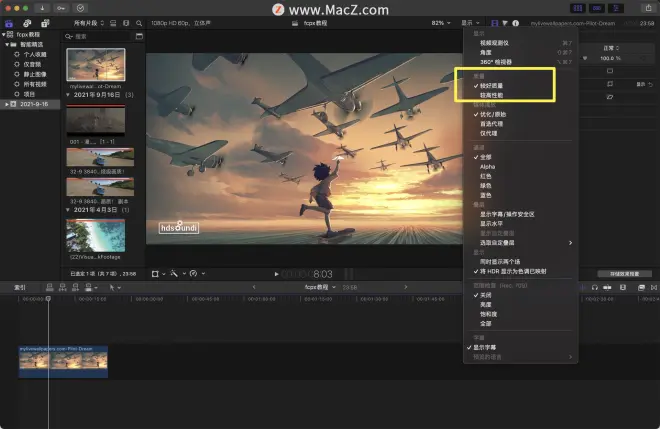Click the insert clip edit icon

click(63, 288)
